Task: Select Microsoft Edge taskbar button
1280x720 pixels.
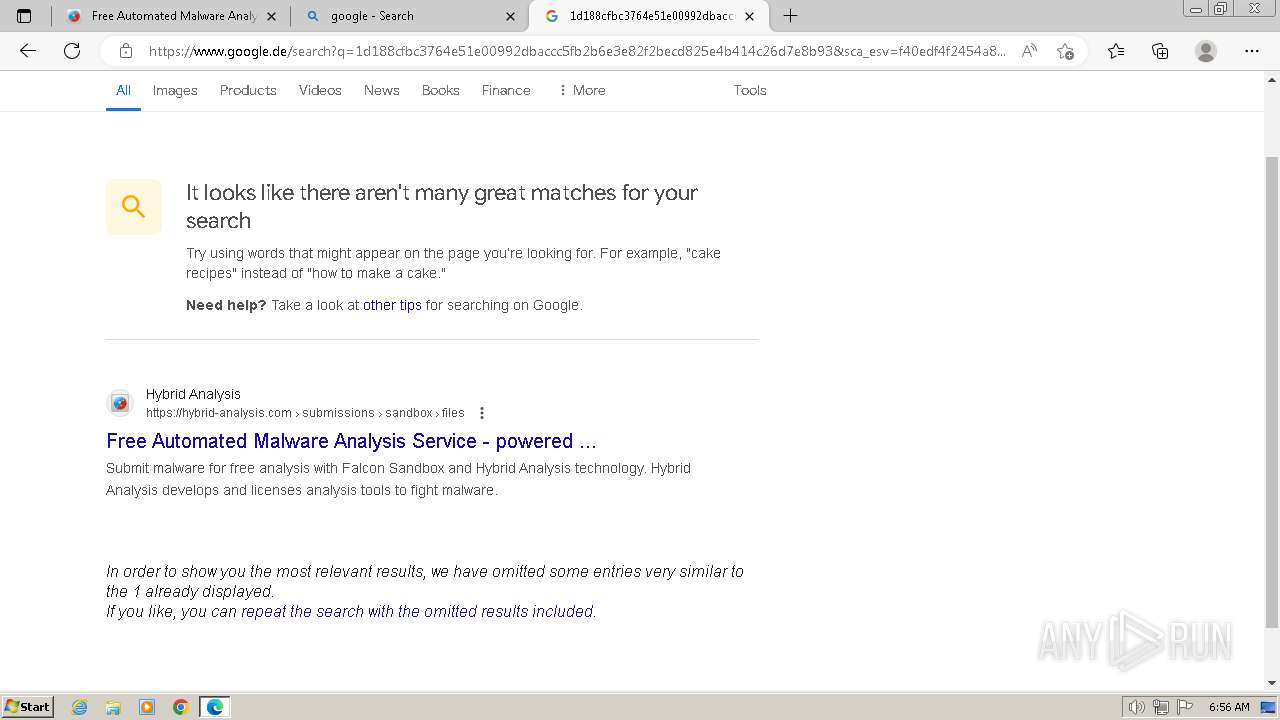Action: point(215,707)
